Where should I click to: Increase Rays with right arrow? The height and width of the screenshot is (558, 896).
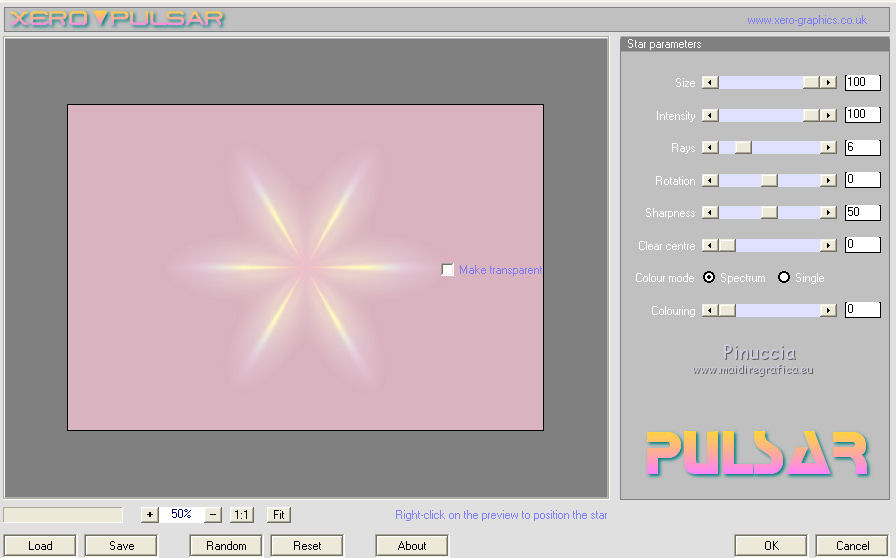click(828, 148)
